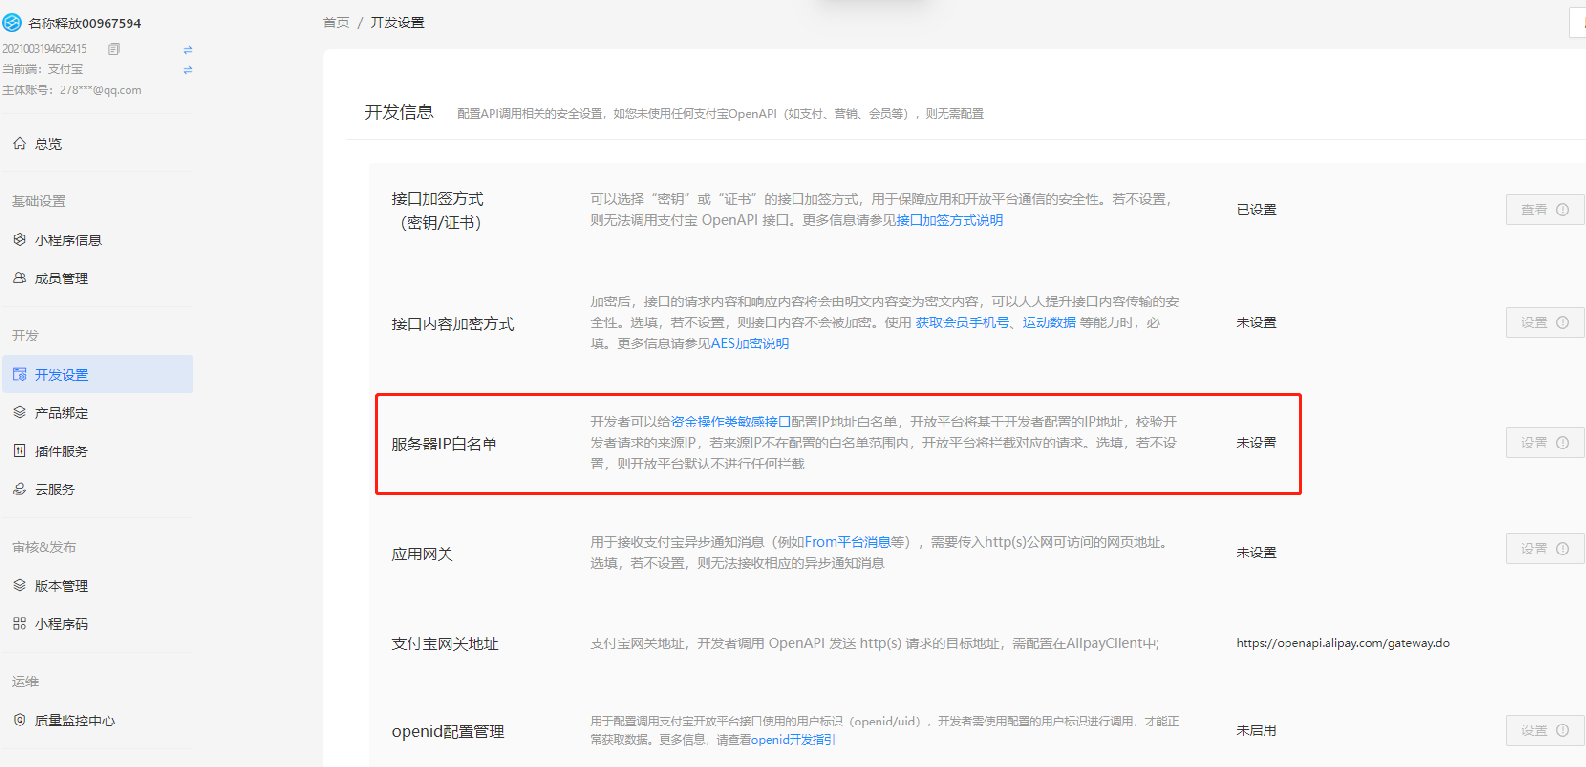
Task: Copy the app ID using the copy icon
Action: [x=114, y=49]
